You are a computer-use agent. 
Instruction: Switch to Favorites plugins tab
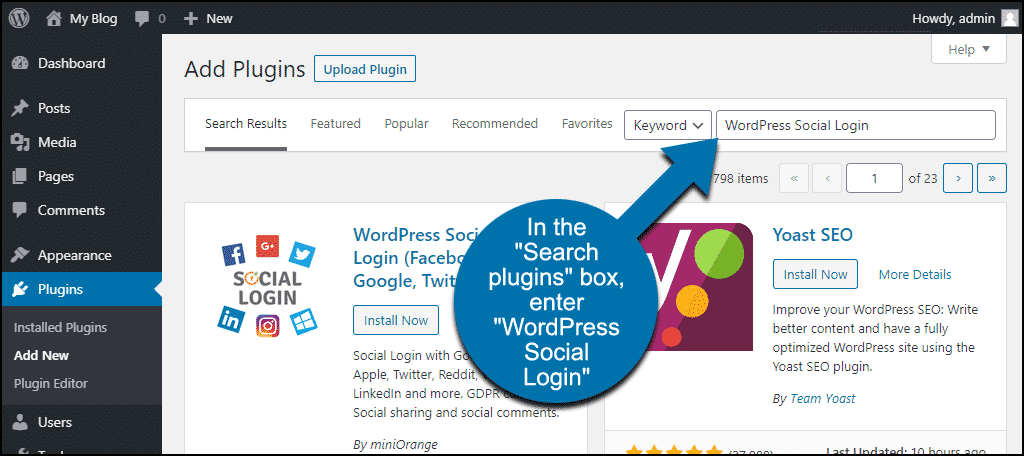coord(587,123)
